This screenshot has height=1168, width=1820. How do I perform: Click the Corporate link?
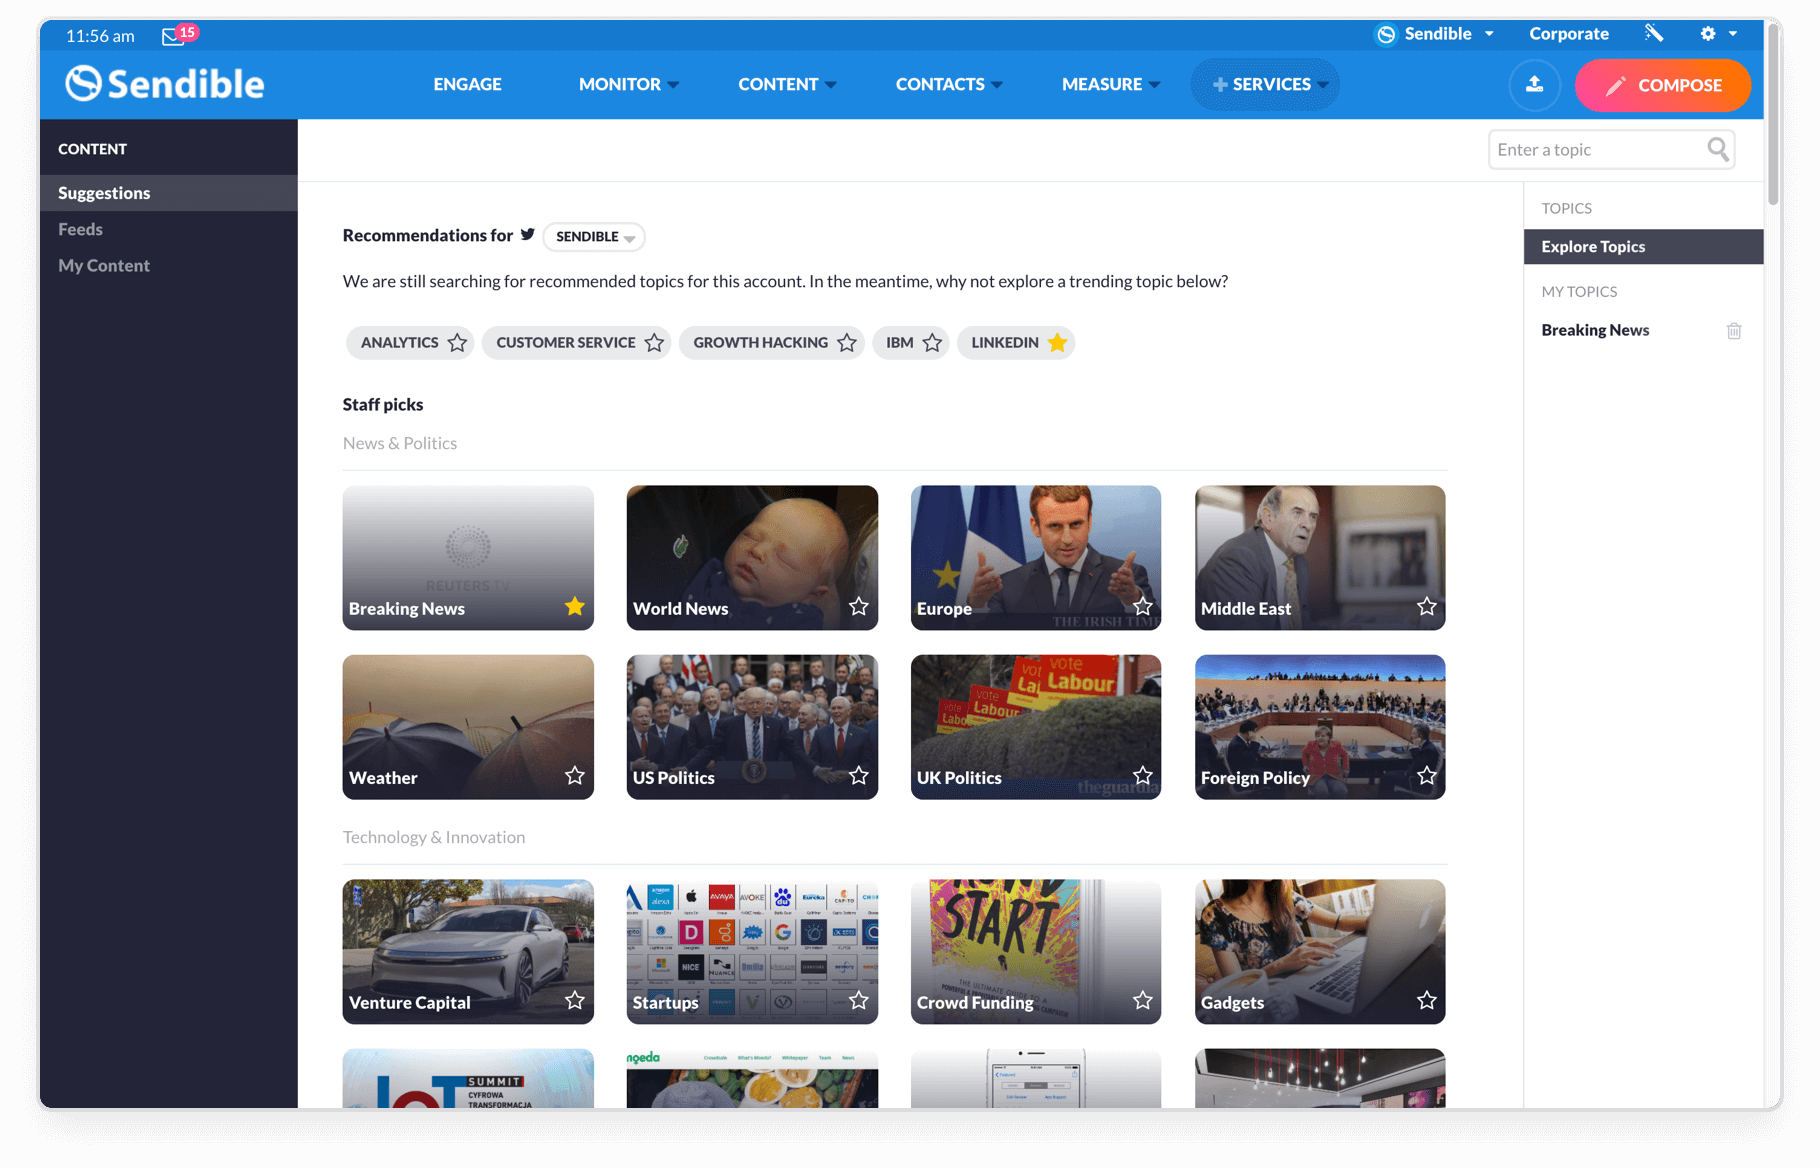point(1569,34)
